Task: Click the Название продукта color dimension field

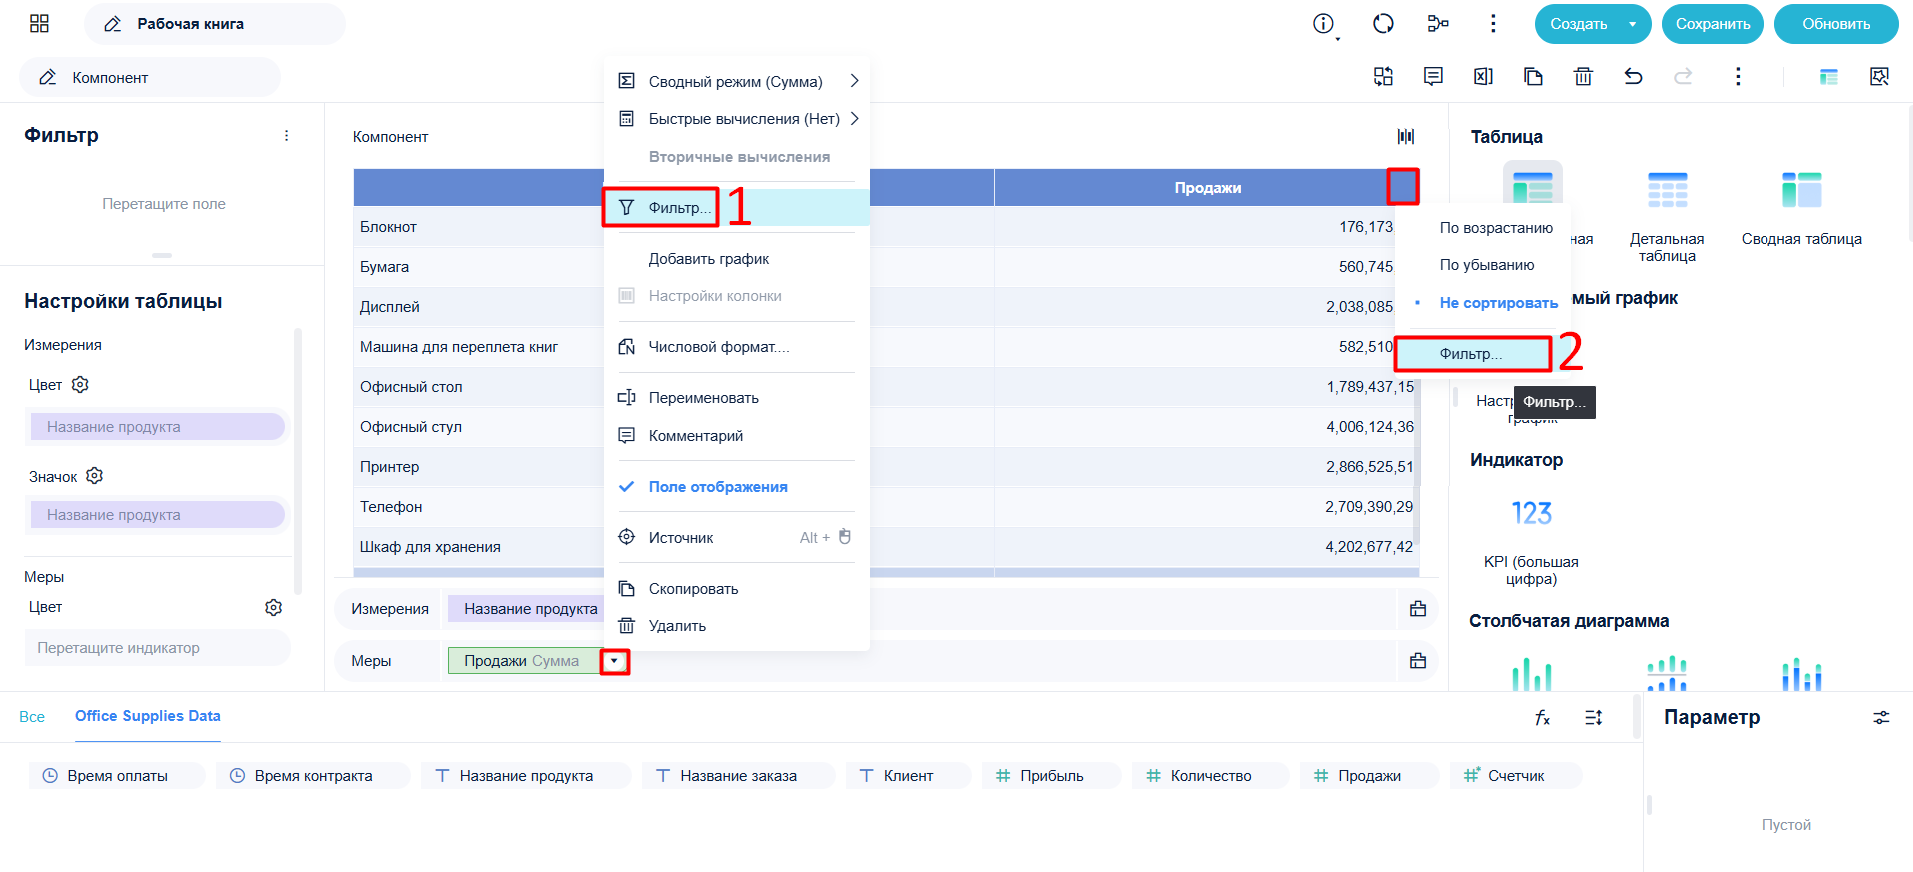Action: pos(158,427)
